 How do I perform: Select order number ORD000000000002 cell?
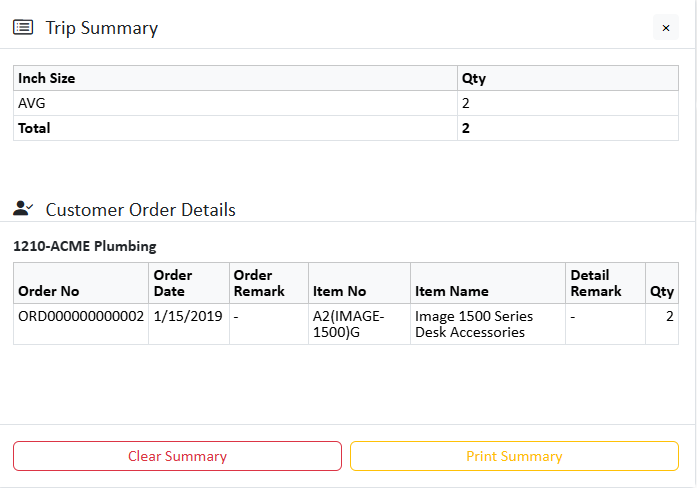81,316
